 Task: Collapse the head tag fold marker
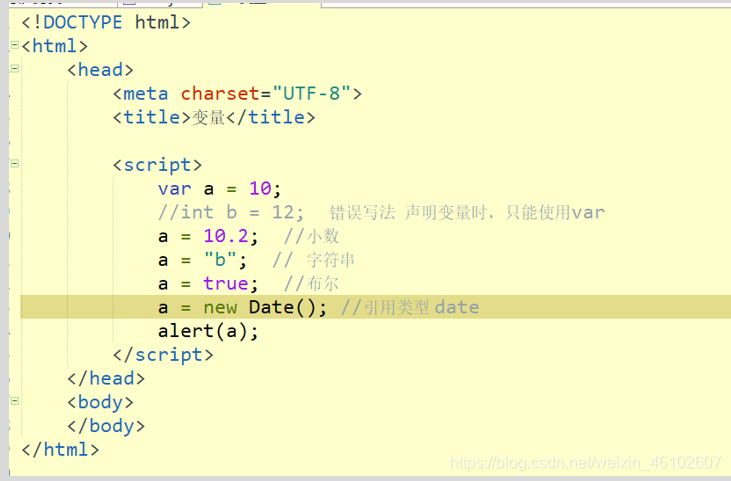[x=14, y=69]
